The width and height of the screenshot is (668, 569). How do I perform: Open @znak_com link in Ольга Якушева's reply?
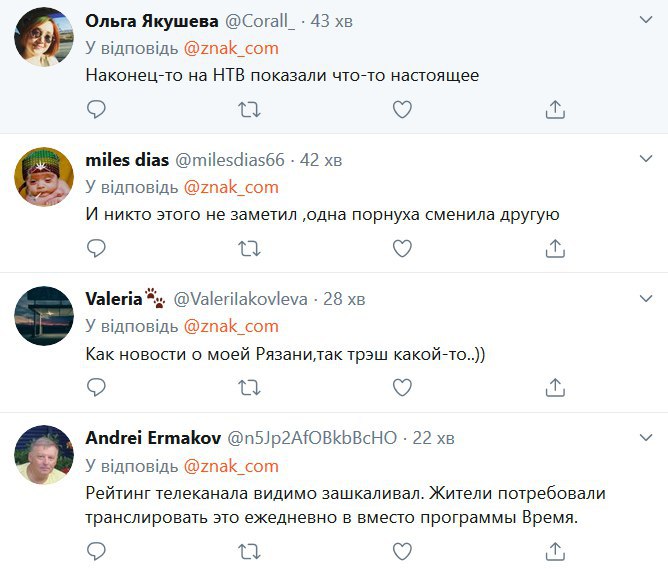coord(231,47)
